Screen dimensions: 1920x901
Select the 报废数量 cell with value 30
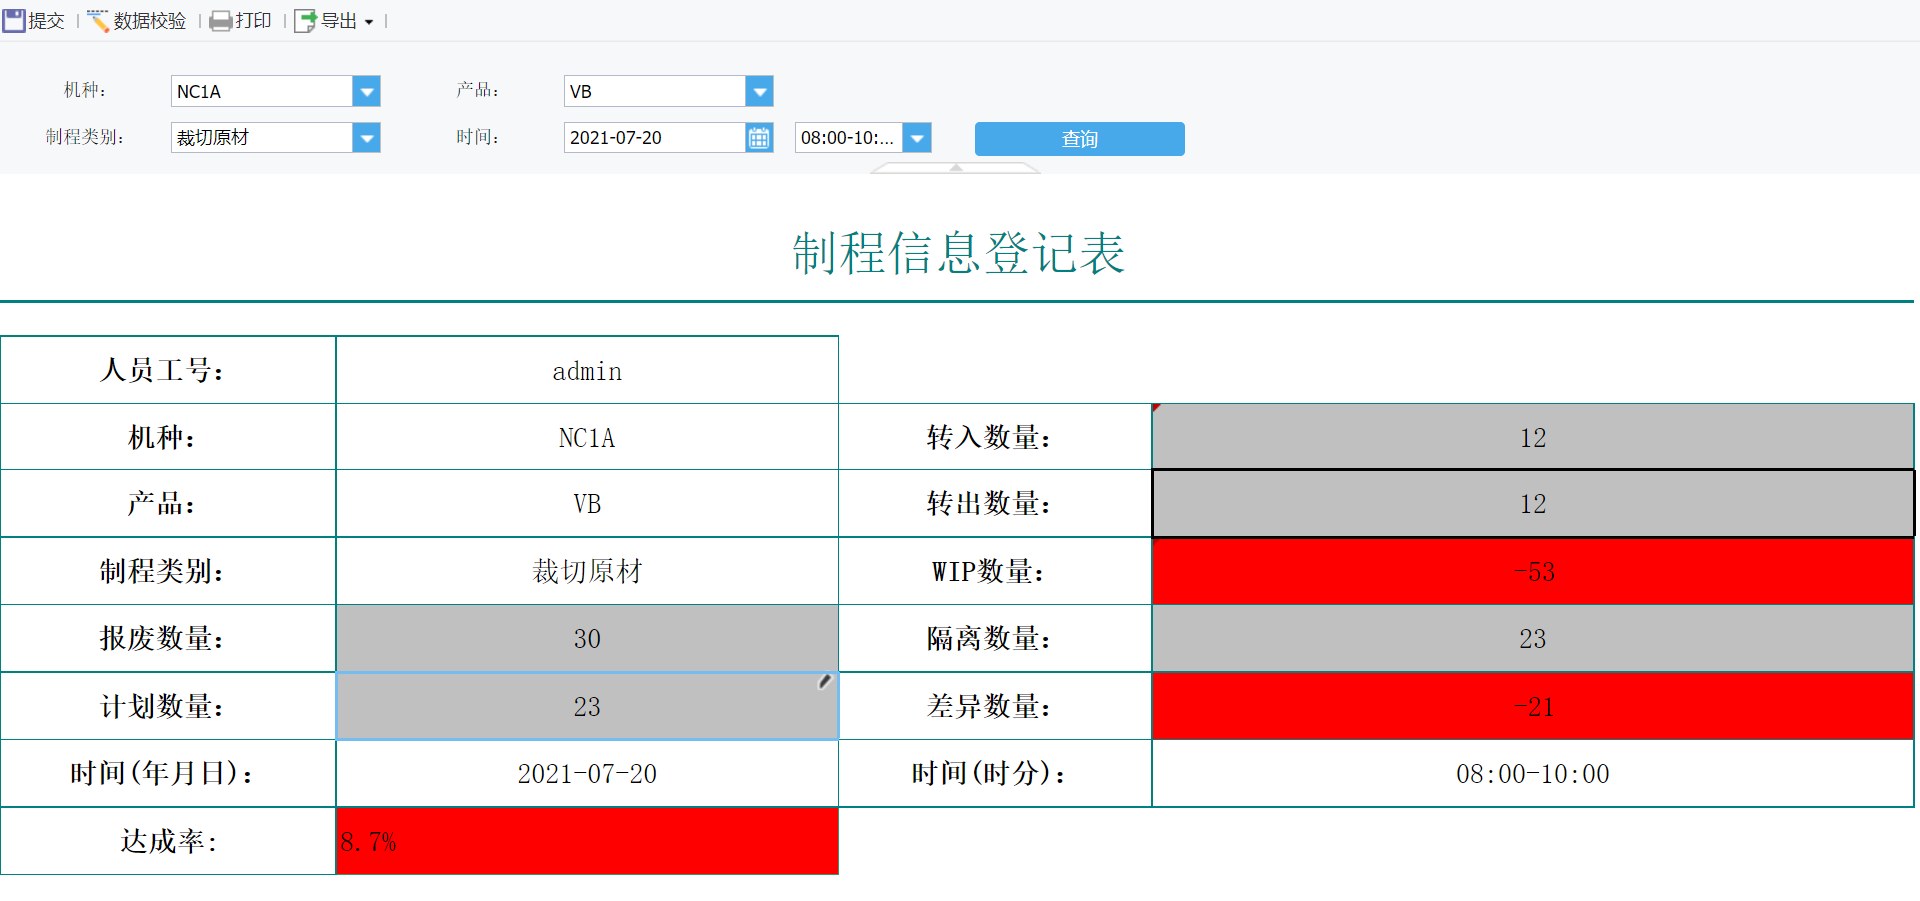[587, 639]
